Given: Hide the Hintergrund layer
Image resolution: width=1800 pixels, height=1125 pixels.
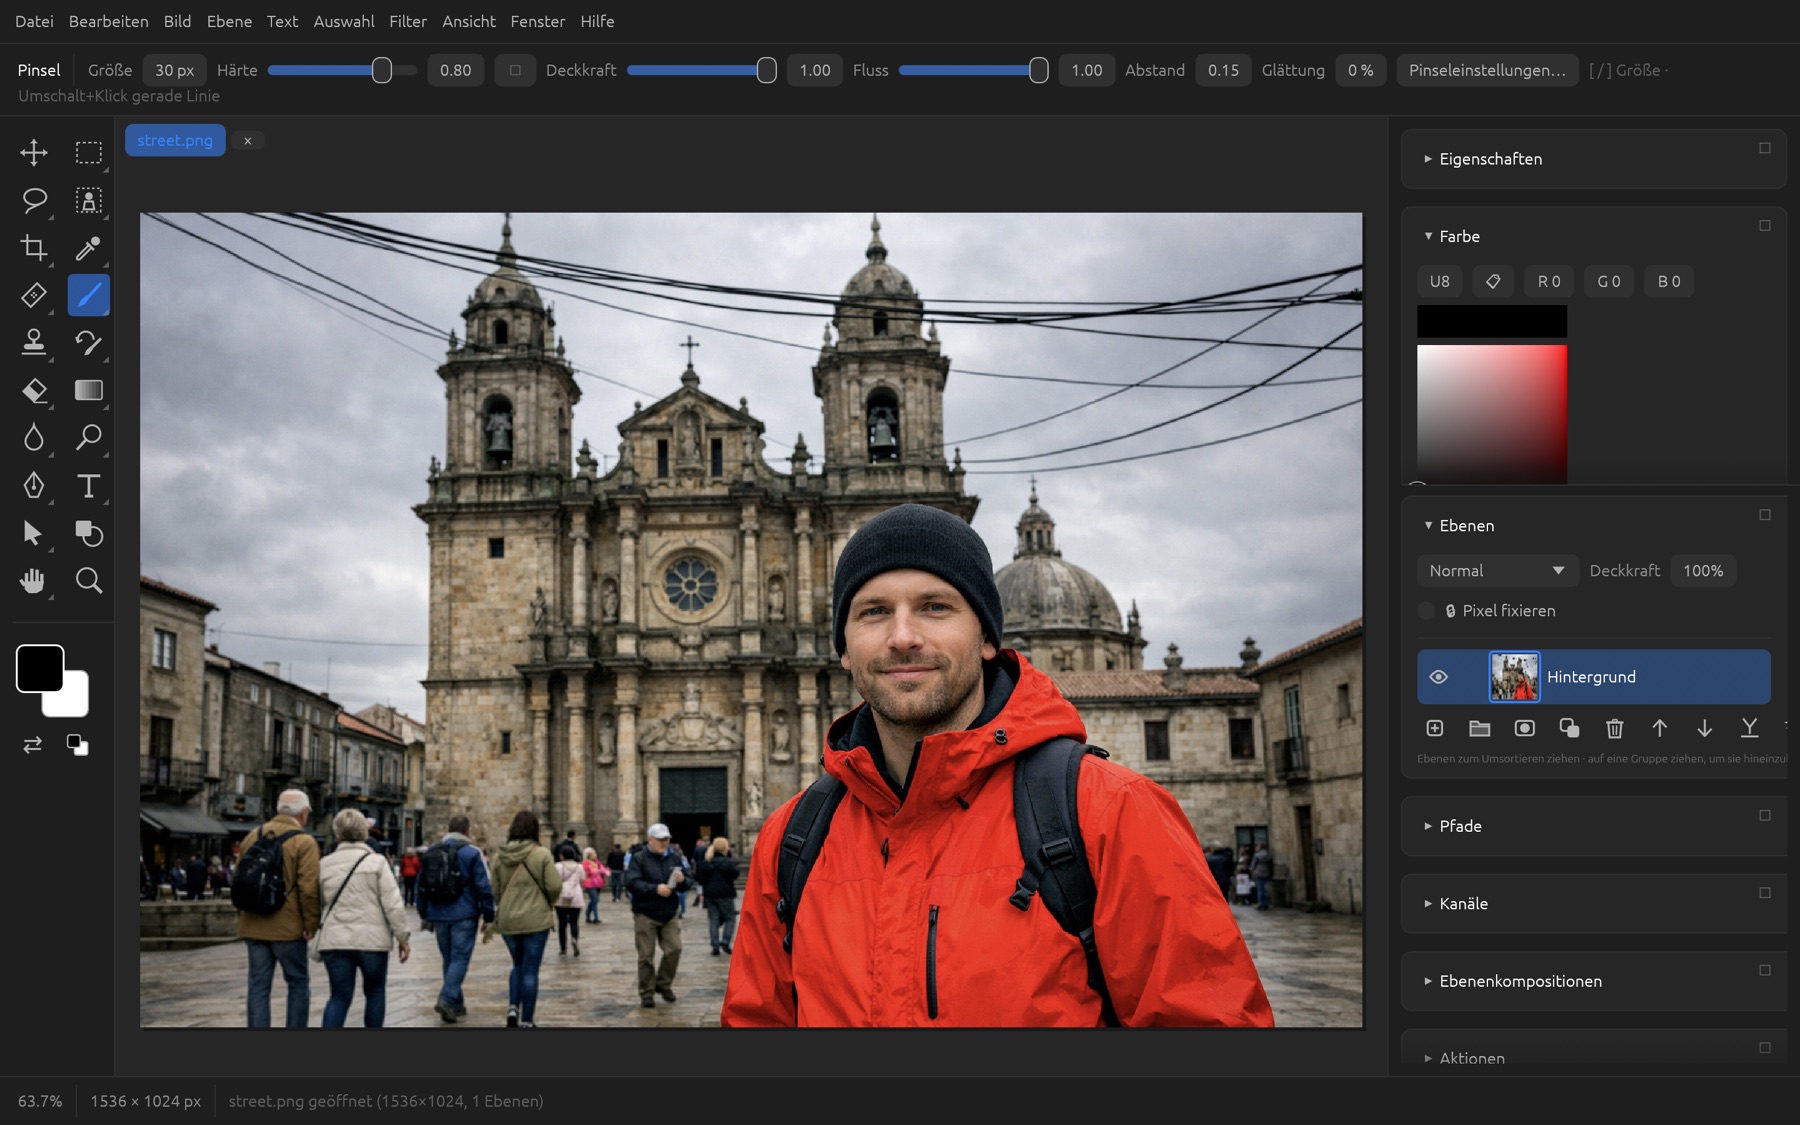Looking at the screenshot, I should tap(1438, 677).
